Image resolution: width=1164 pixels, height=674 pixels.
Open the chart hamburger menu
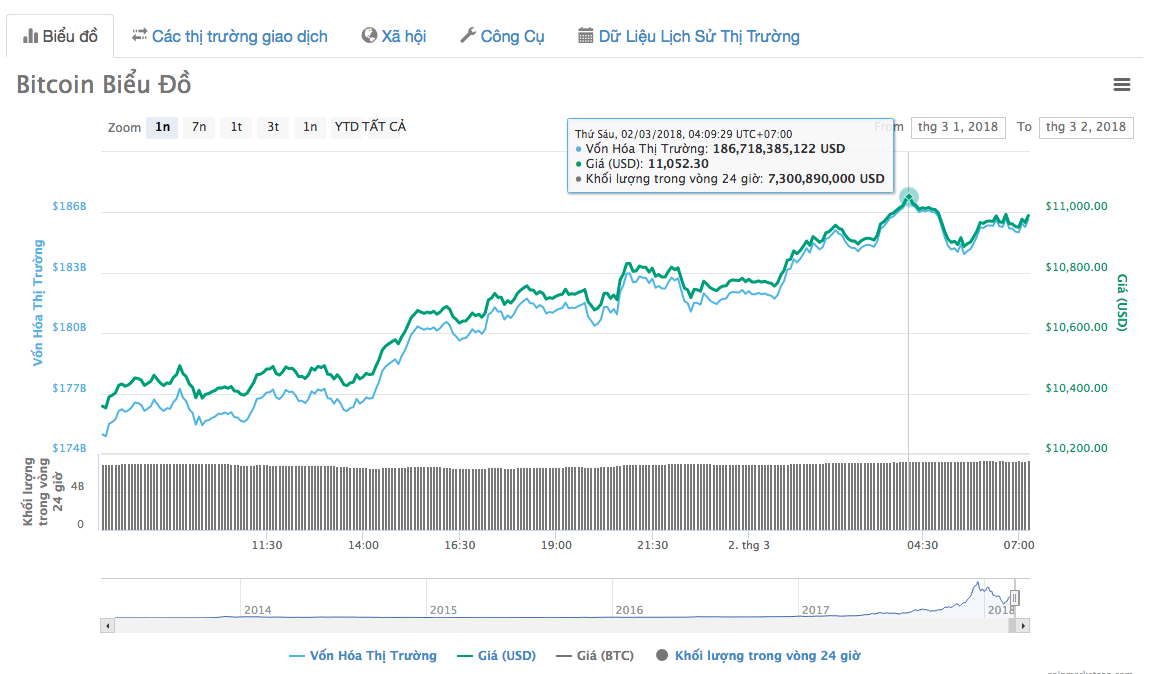coord(1122,85)
